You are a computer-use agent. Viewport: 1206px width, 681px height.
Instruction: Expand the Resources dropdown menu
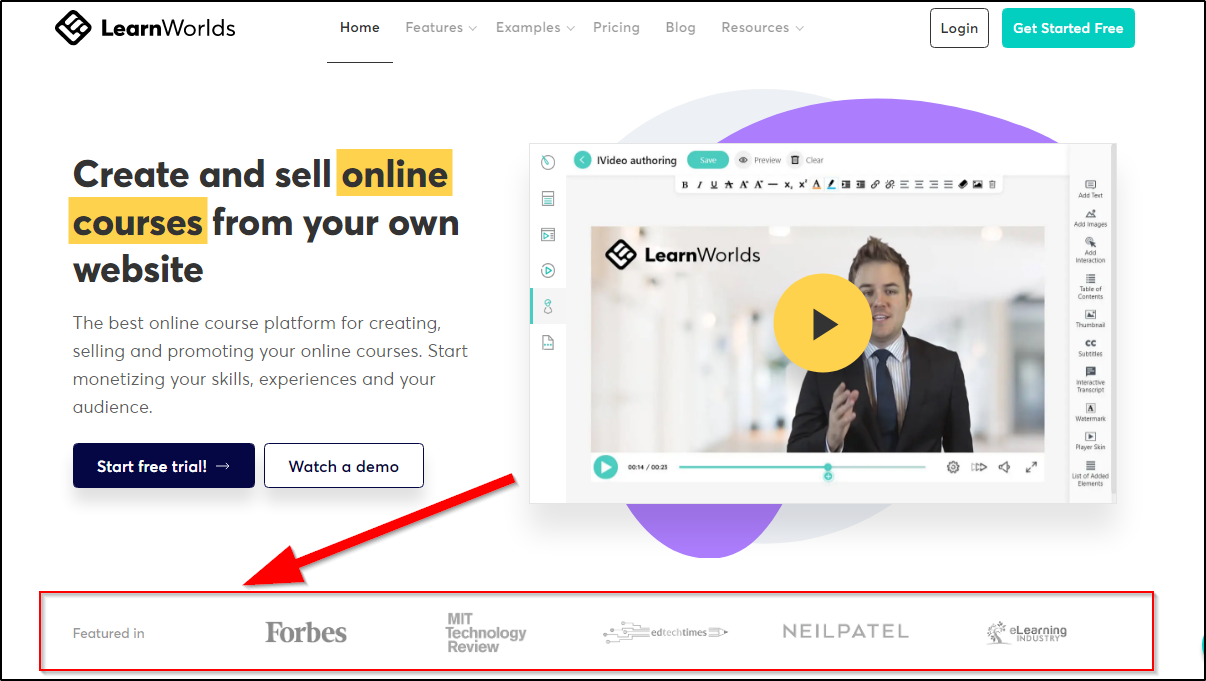[762, 28]
